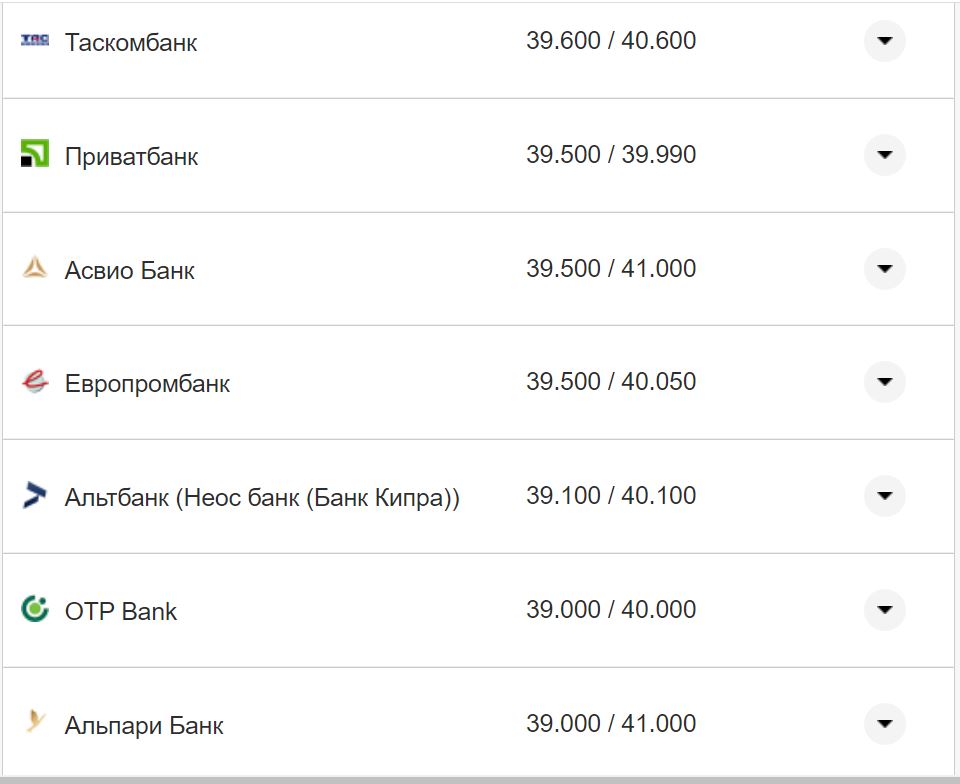Expand the Приватбанк row dropdown arrow
Viewport: 960px width, 784px height.
coord(884,155)
